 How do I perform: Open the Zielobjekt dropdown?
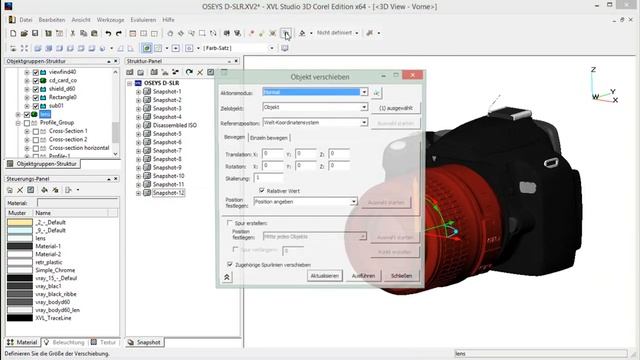pos(364,107)
